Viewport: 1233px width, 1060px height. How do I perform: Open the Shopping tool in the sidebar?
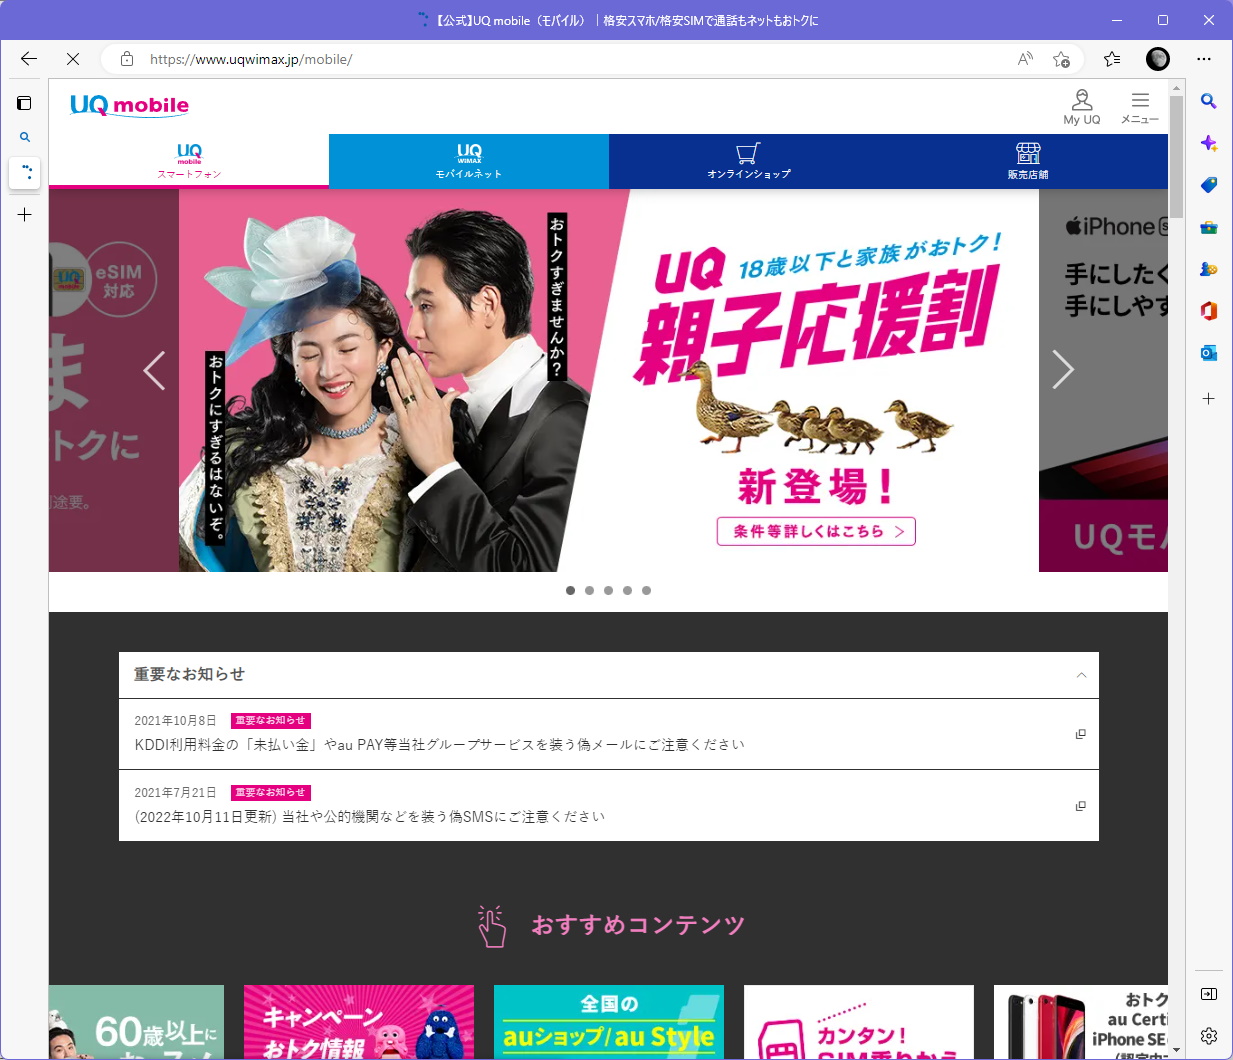click(x=1209, y=185)
